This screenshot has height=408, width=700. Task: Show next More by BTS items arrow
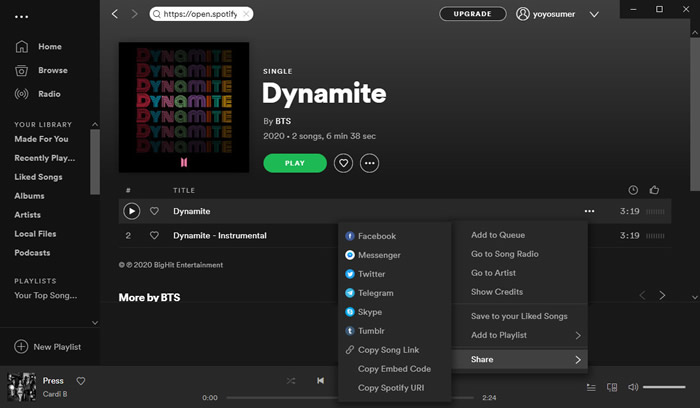[x=662, y=296]
